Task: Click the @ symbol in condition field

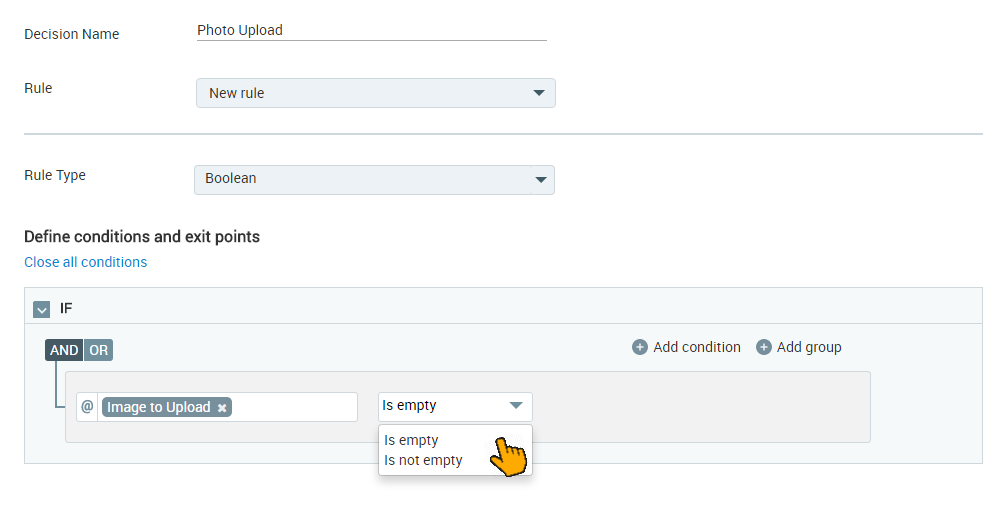Action: coord(87,407)
